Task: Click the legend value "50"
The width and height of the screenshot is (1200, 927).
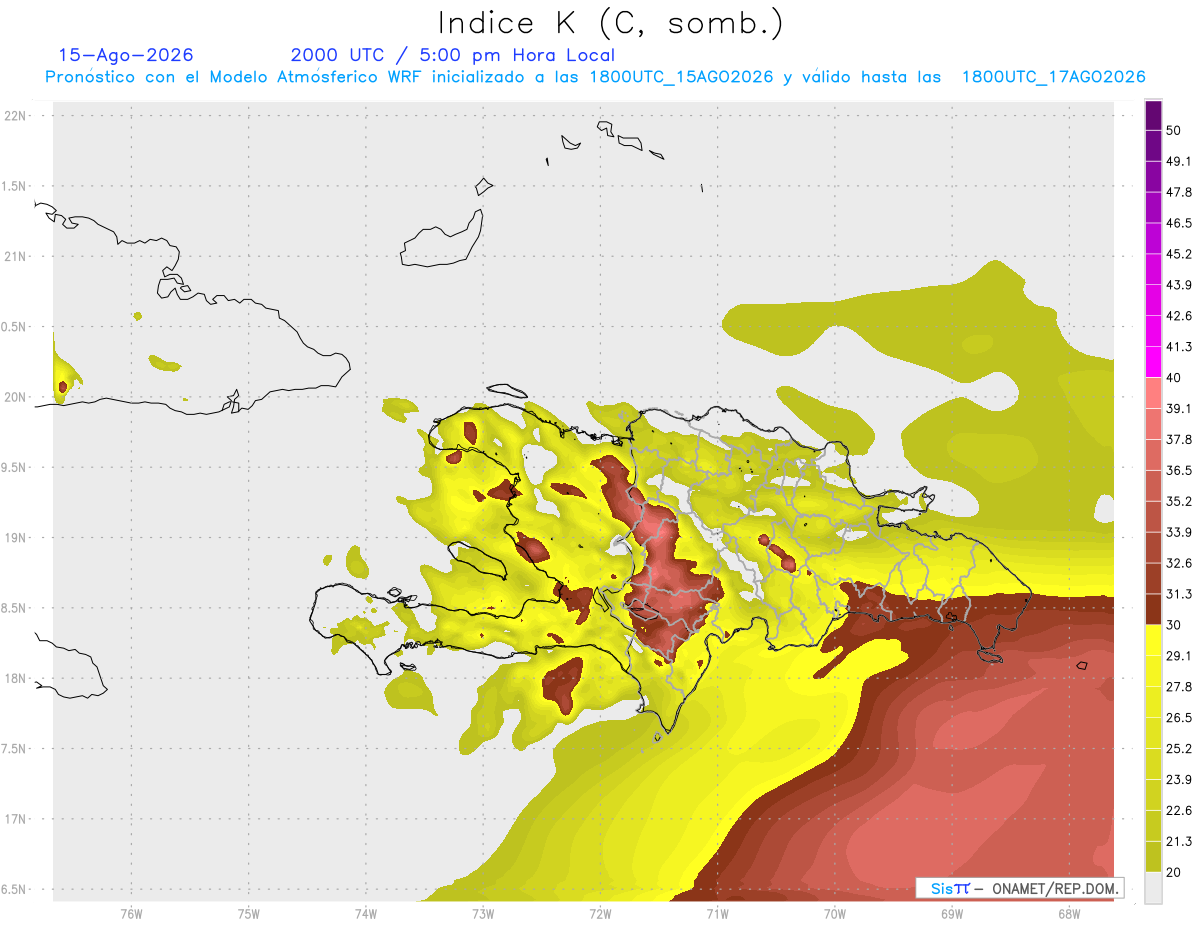Action: 1174,131
